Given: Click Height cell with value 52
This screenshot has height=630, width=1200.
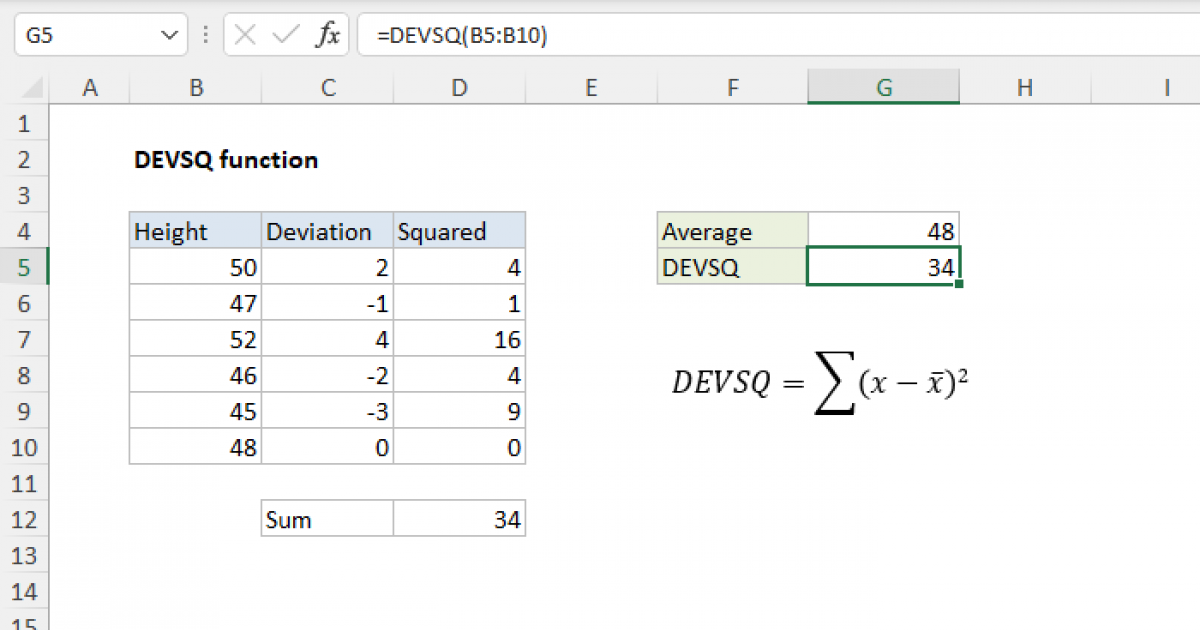Looking at the screenshot, I should (x=196, y=340).
